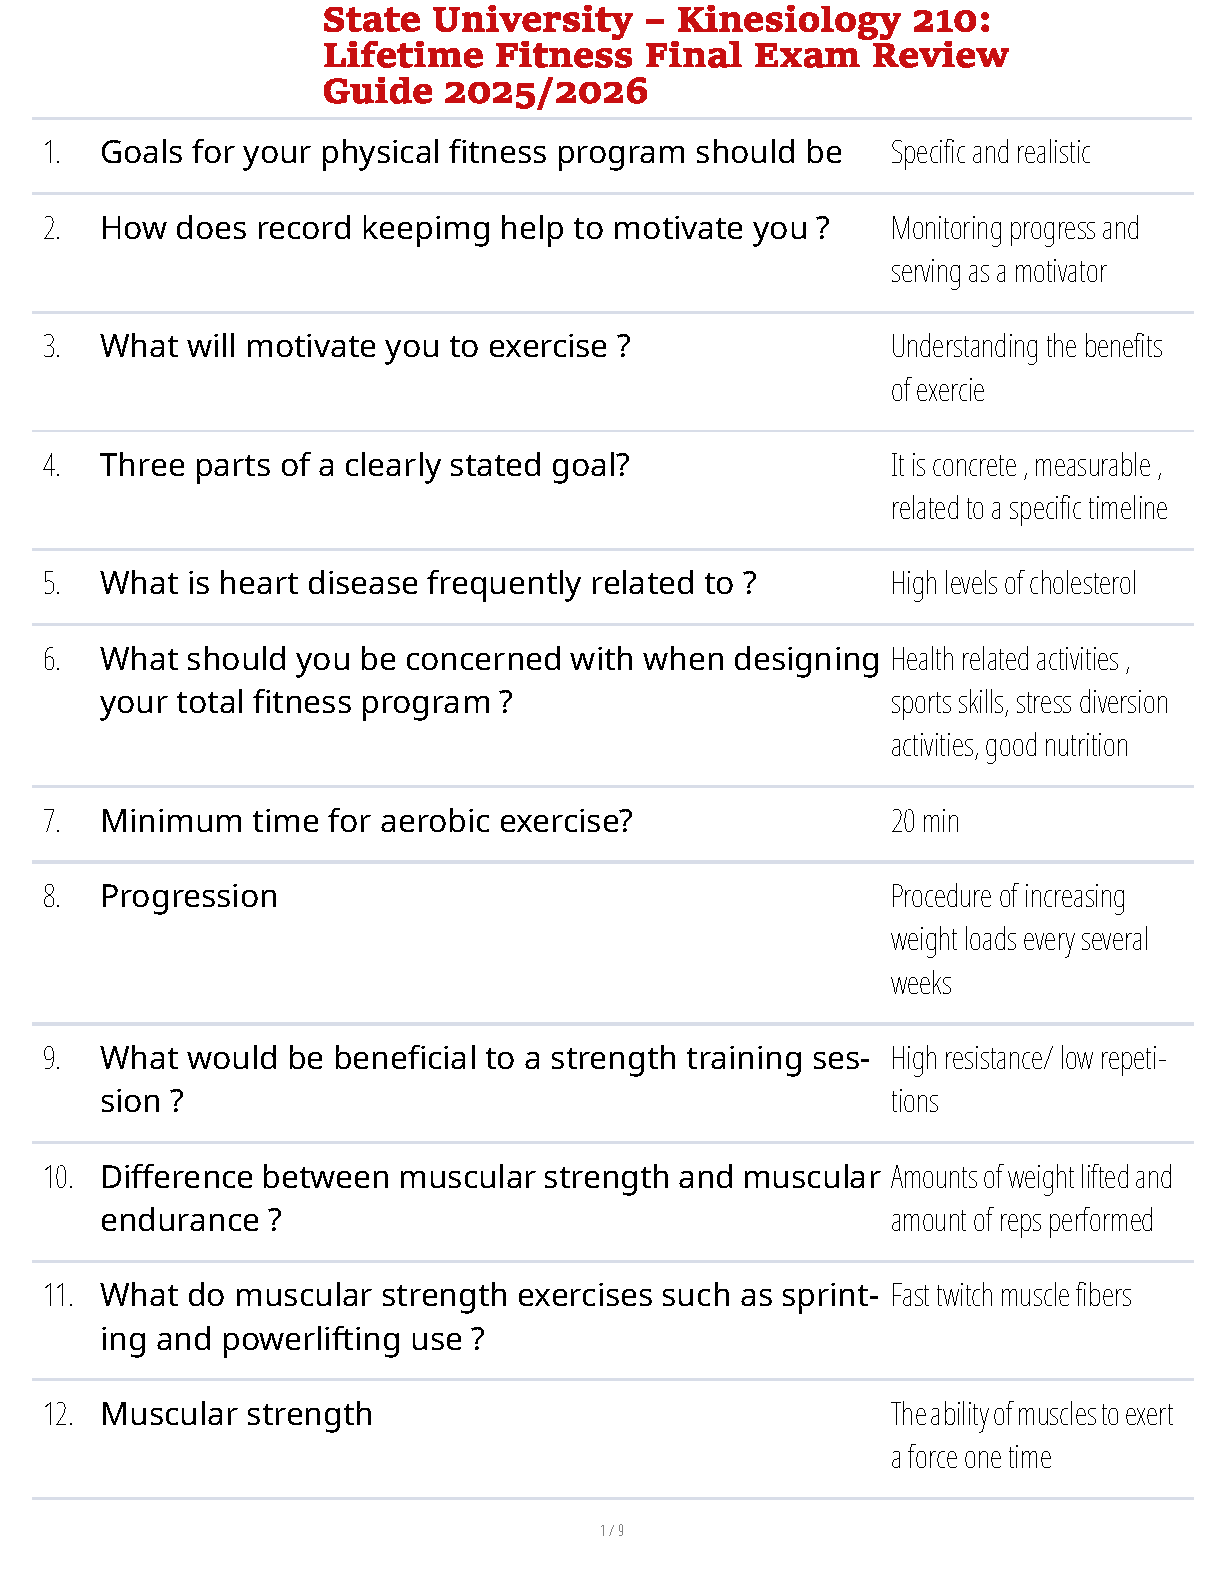The height and width of the screenshot is (1584, 1224).
Task: Click the 'High levels of cholesterol' answer
Action: click(1013, 583)
